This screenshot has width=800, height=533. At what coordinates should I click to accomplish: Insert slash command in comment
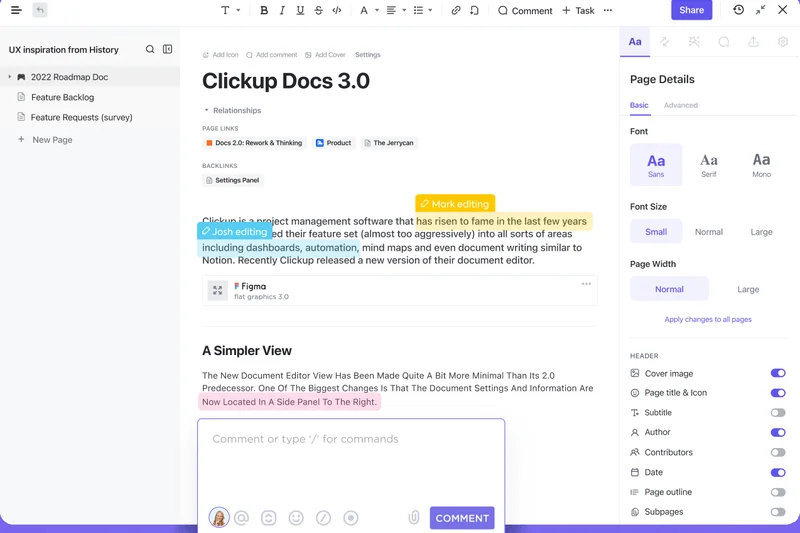click(x=323, y=518)
